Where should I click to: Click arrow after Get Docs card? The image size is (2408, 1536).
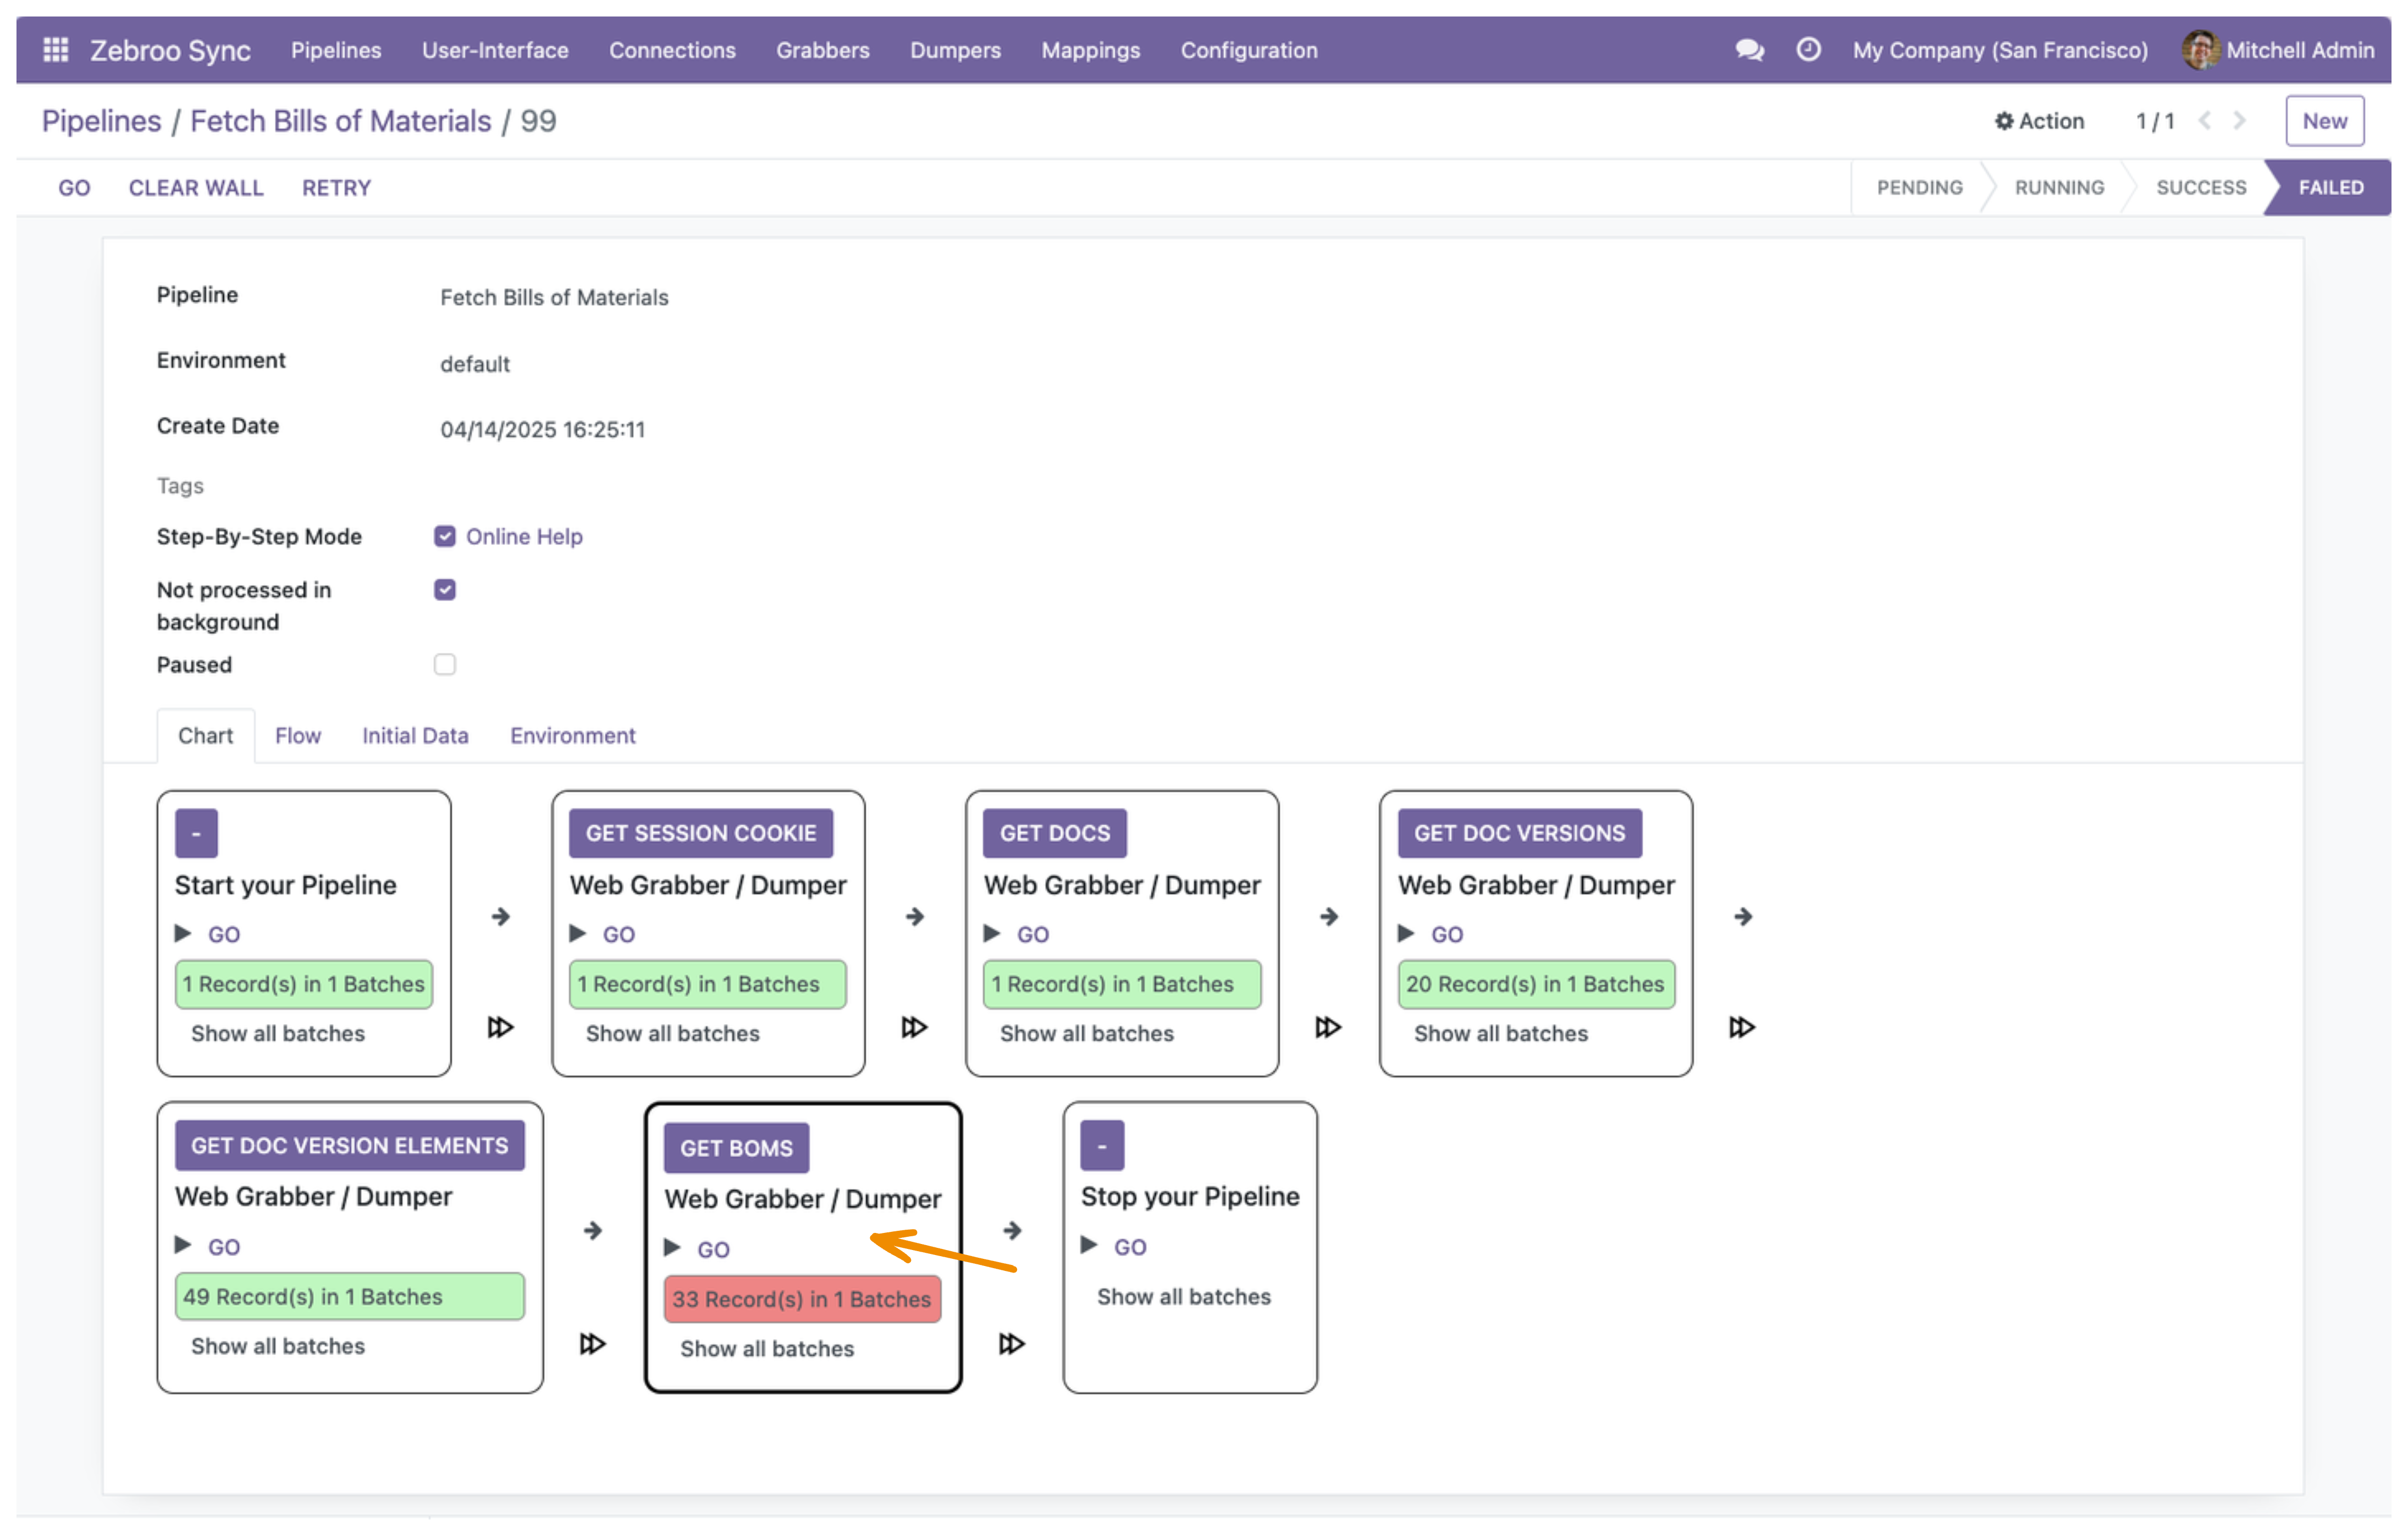[x=1329, y=916]
